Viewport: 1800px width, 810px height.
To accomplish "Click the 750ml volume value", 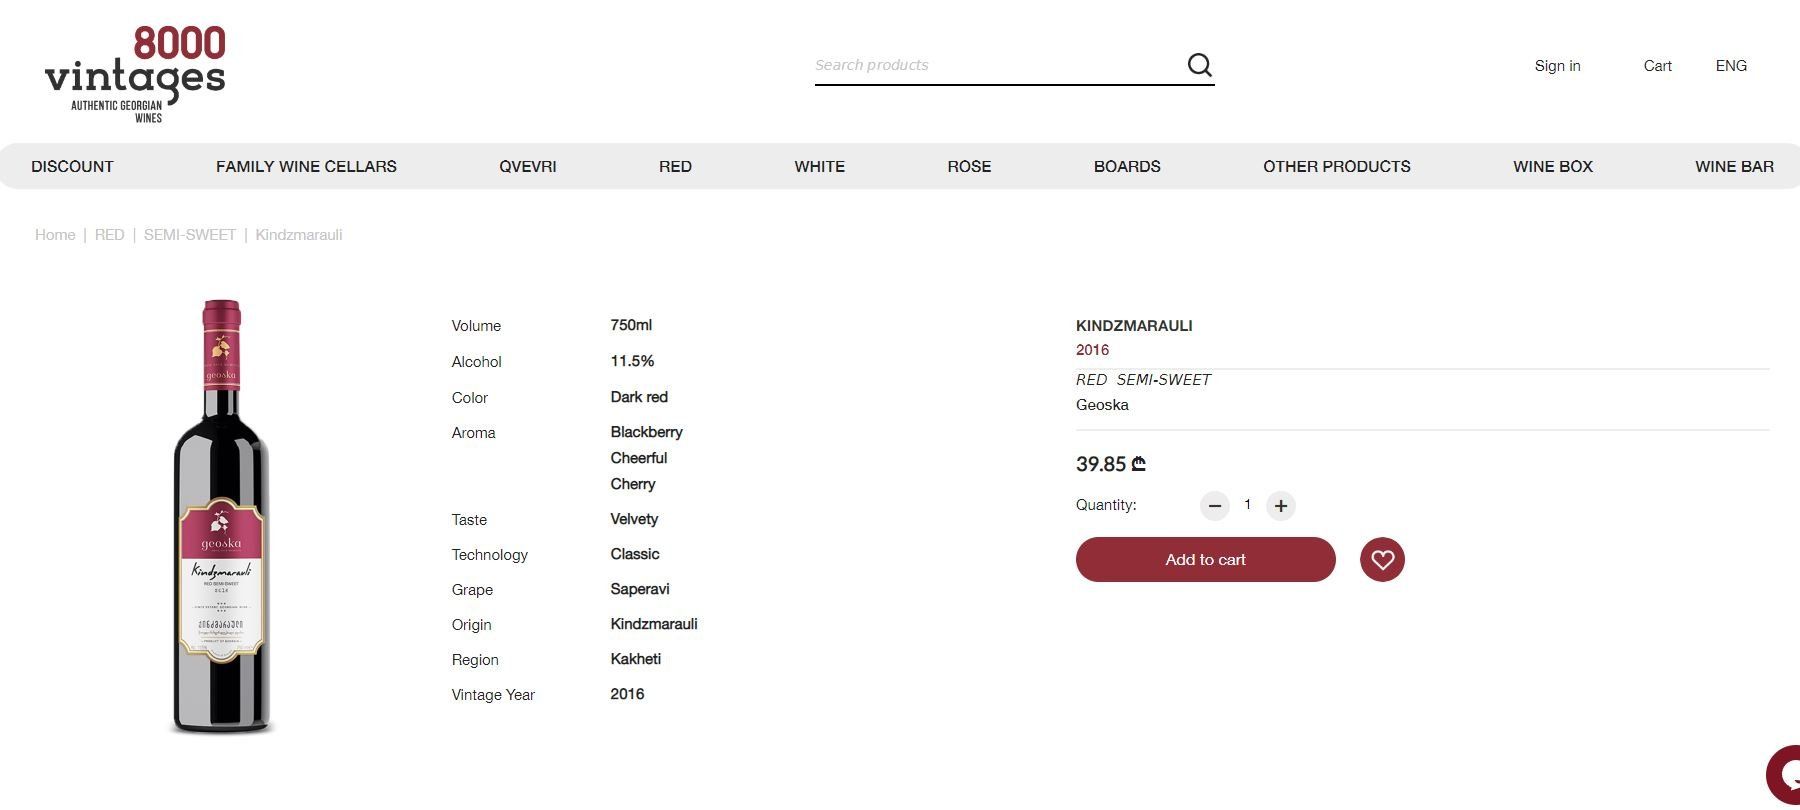I will tap(631, 325).
